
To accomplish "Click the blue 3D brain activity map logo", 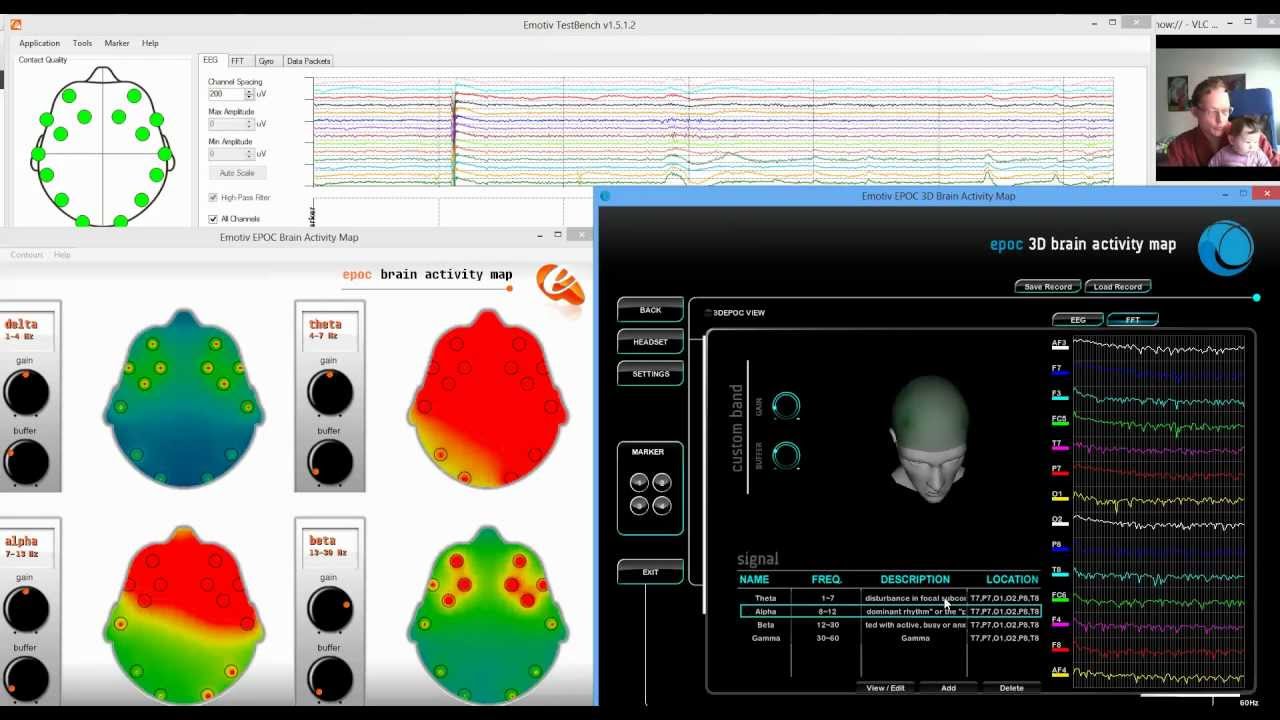I will 1226,247.
